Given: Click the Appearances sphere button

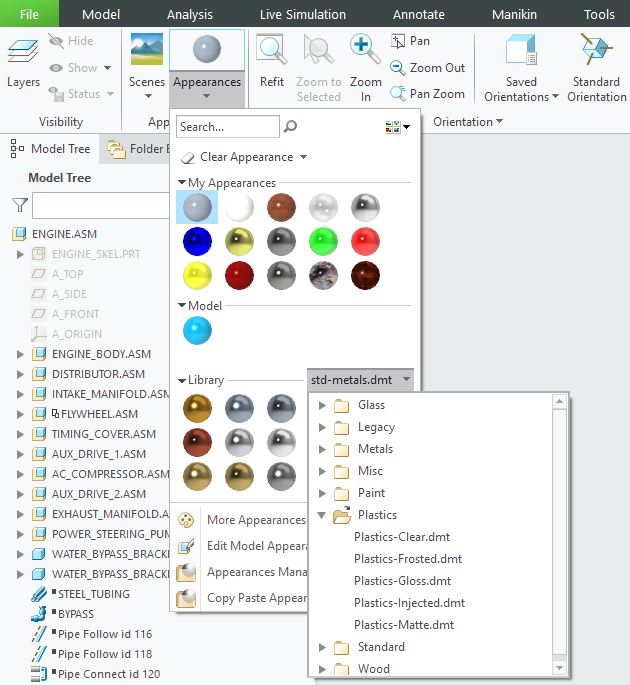Looking at the screenshot, I should point(207,49).
